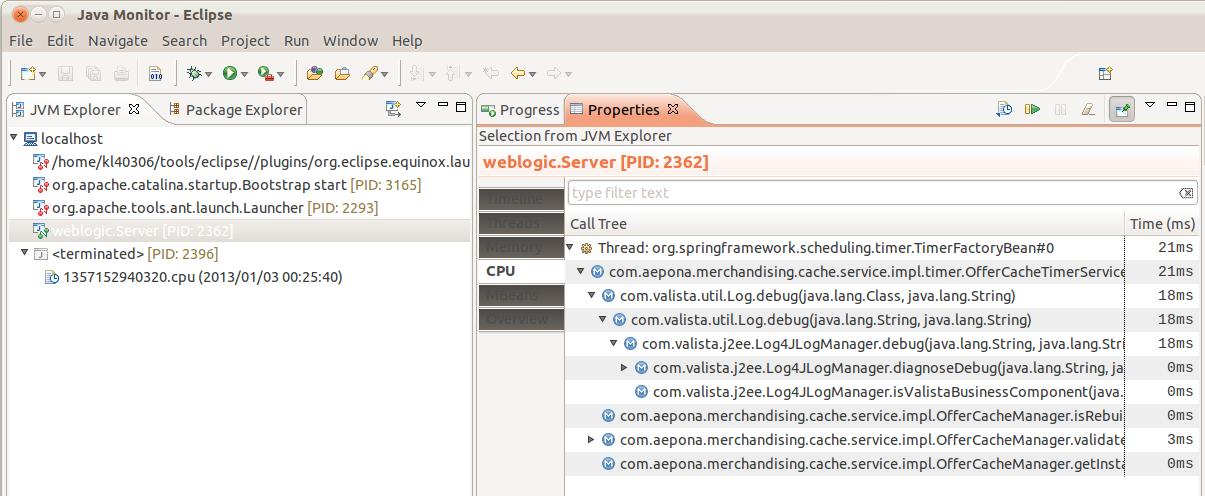
Task: Collapse the Log4JLogManager.debug call node
Action: click(614, 343)
